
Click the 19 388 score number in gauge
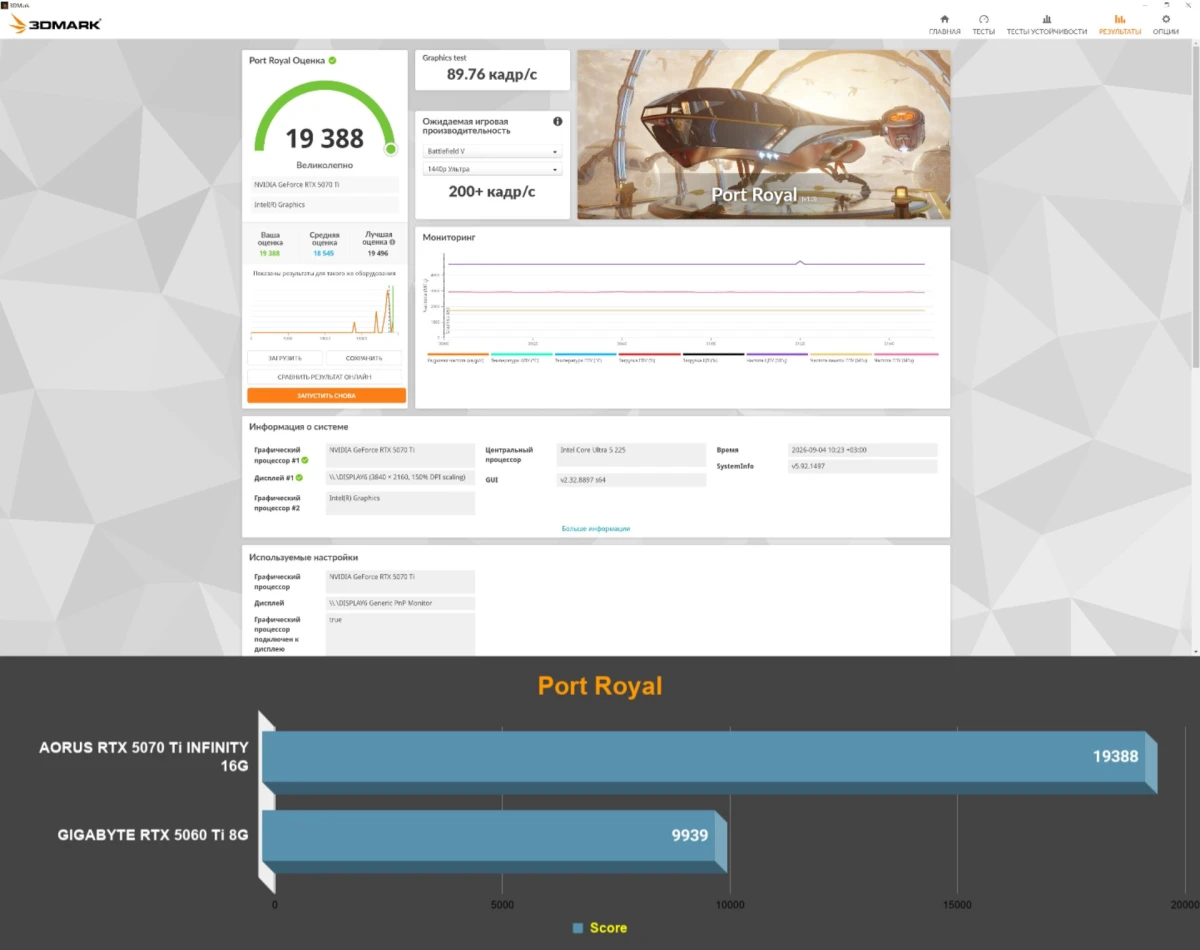click(x=325, y=138)
